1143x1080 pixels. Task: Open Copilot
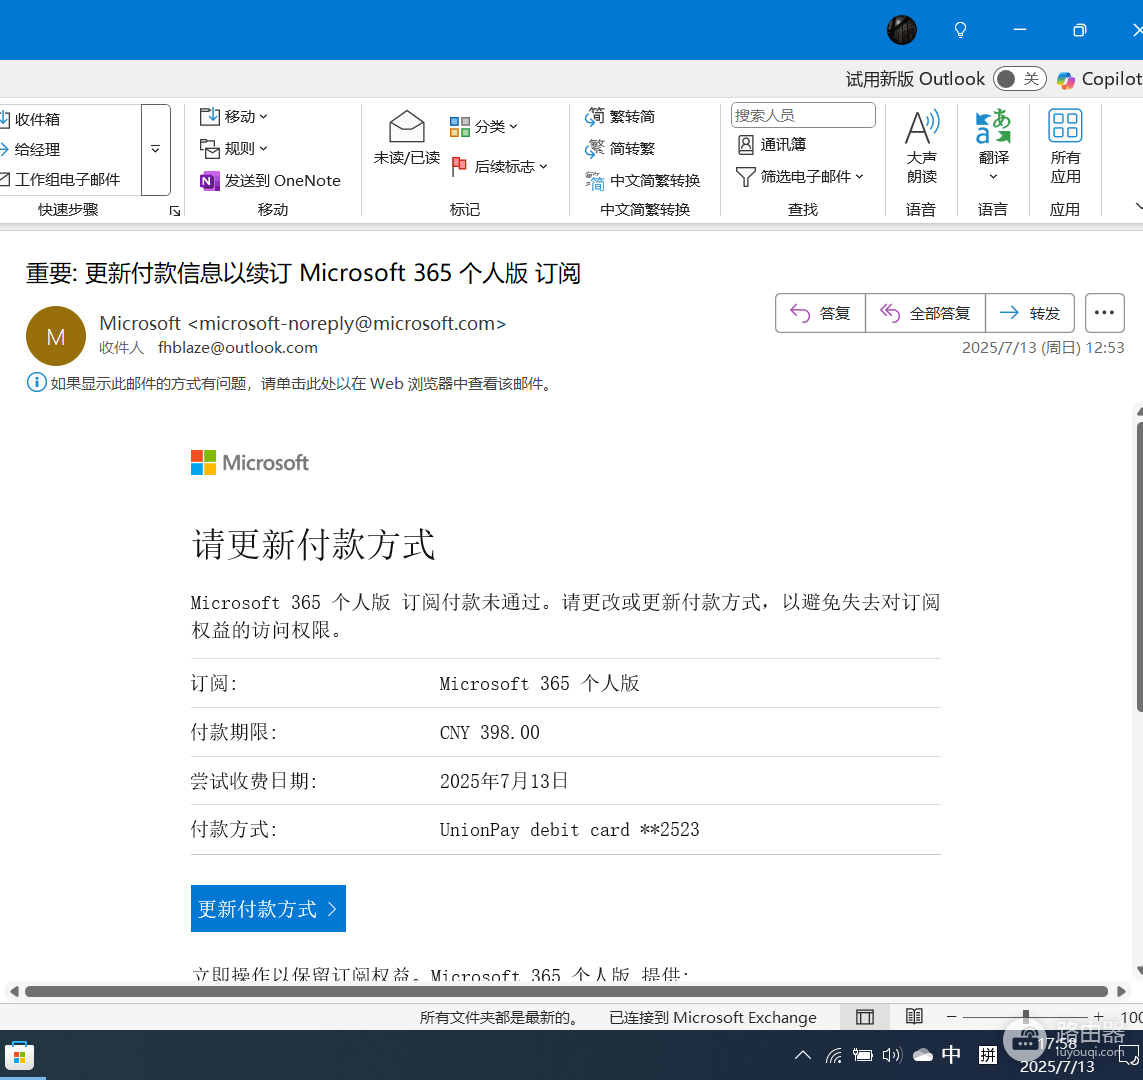coord(1099,79)
